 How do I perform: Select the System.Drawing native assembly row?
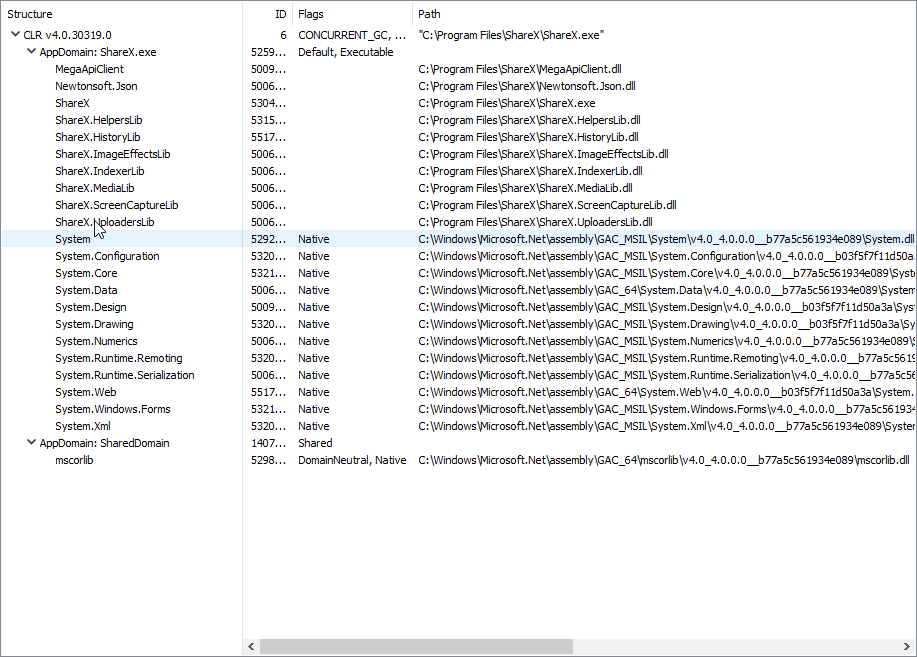[96, 323]
